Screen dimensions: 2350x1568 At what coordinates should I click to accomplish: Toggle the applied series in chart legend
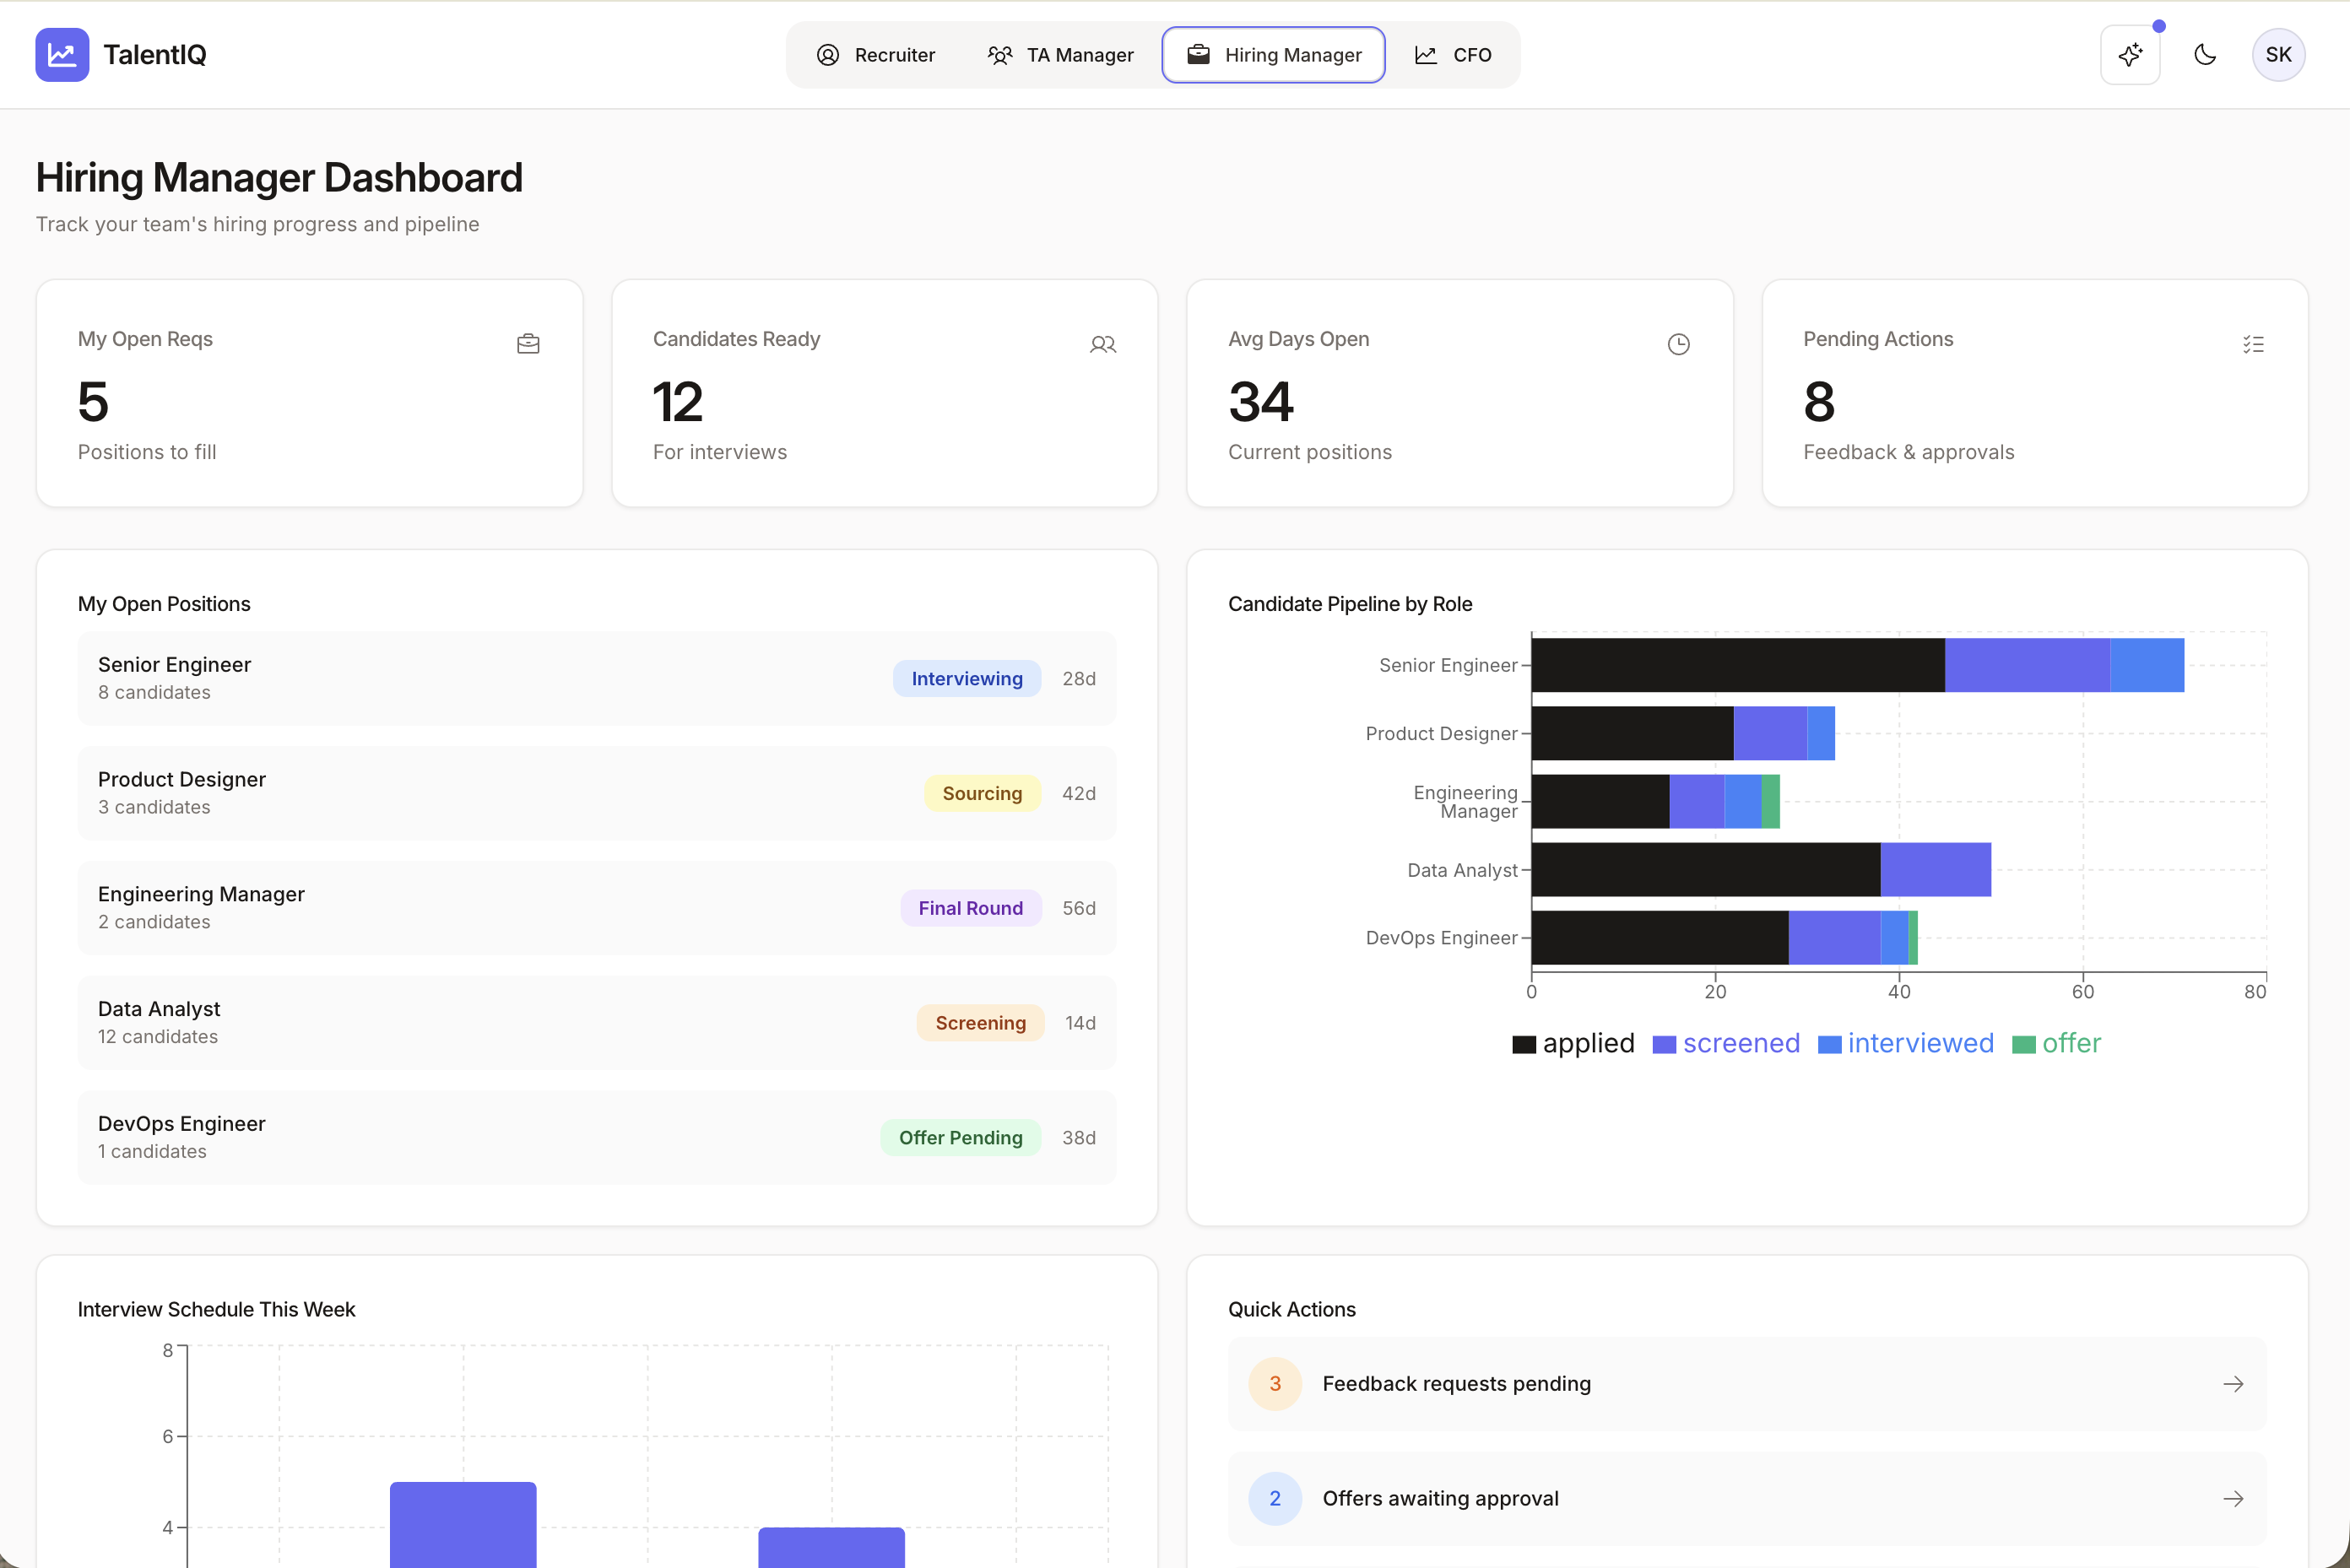tap(1573, 1043)
